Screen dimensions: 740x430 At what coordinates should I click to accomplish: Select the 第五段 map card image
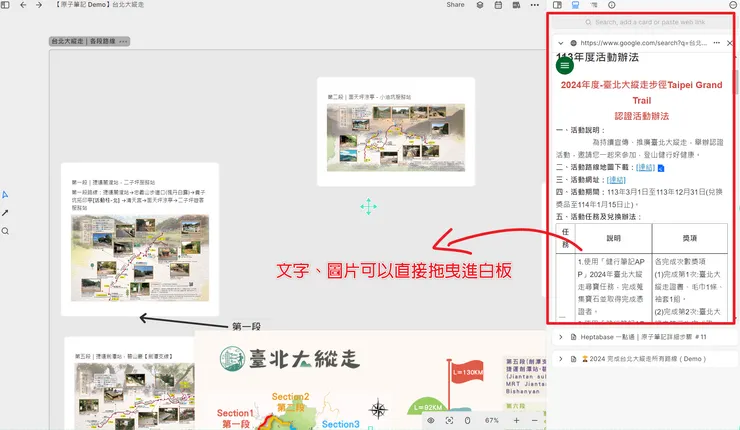pyautogui.click(x=135, y=396)
